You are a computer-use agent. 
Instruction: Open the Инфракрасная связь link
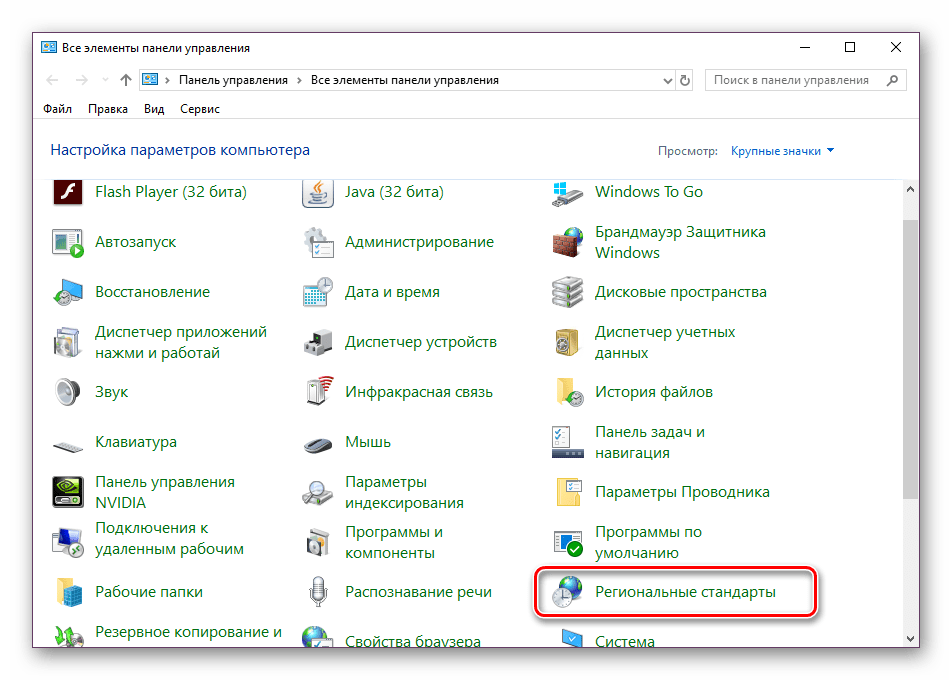(419, 392)
